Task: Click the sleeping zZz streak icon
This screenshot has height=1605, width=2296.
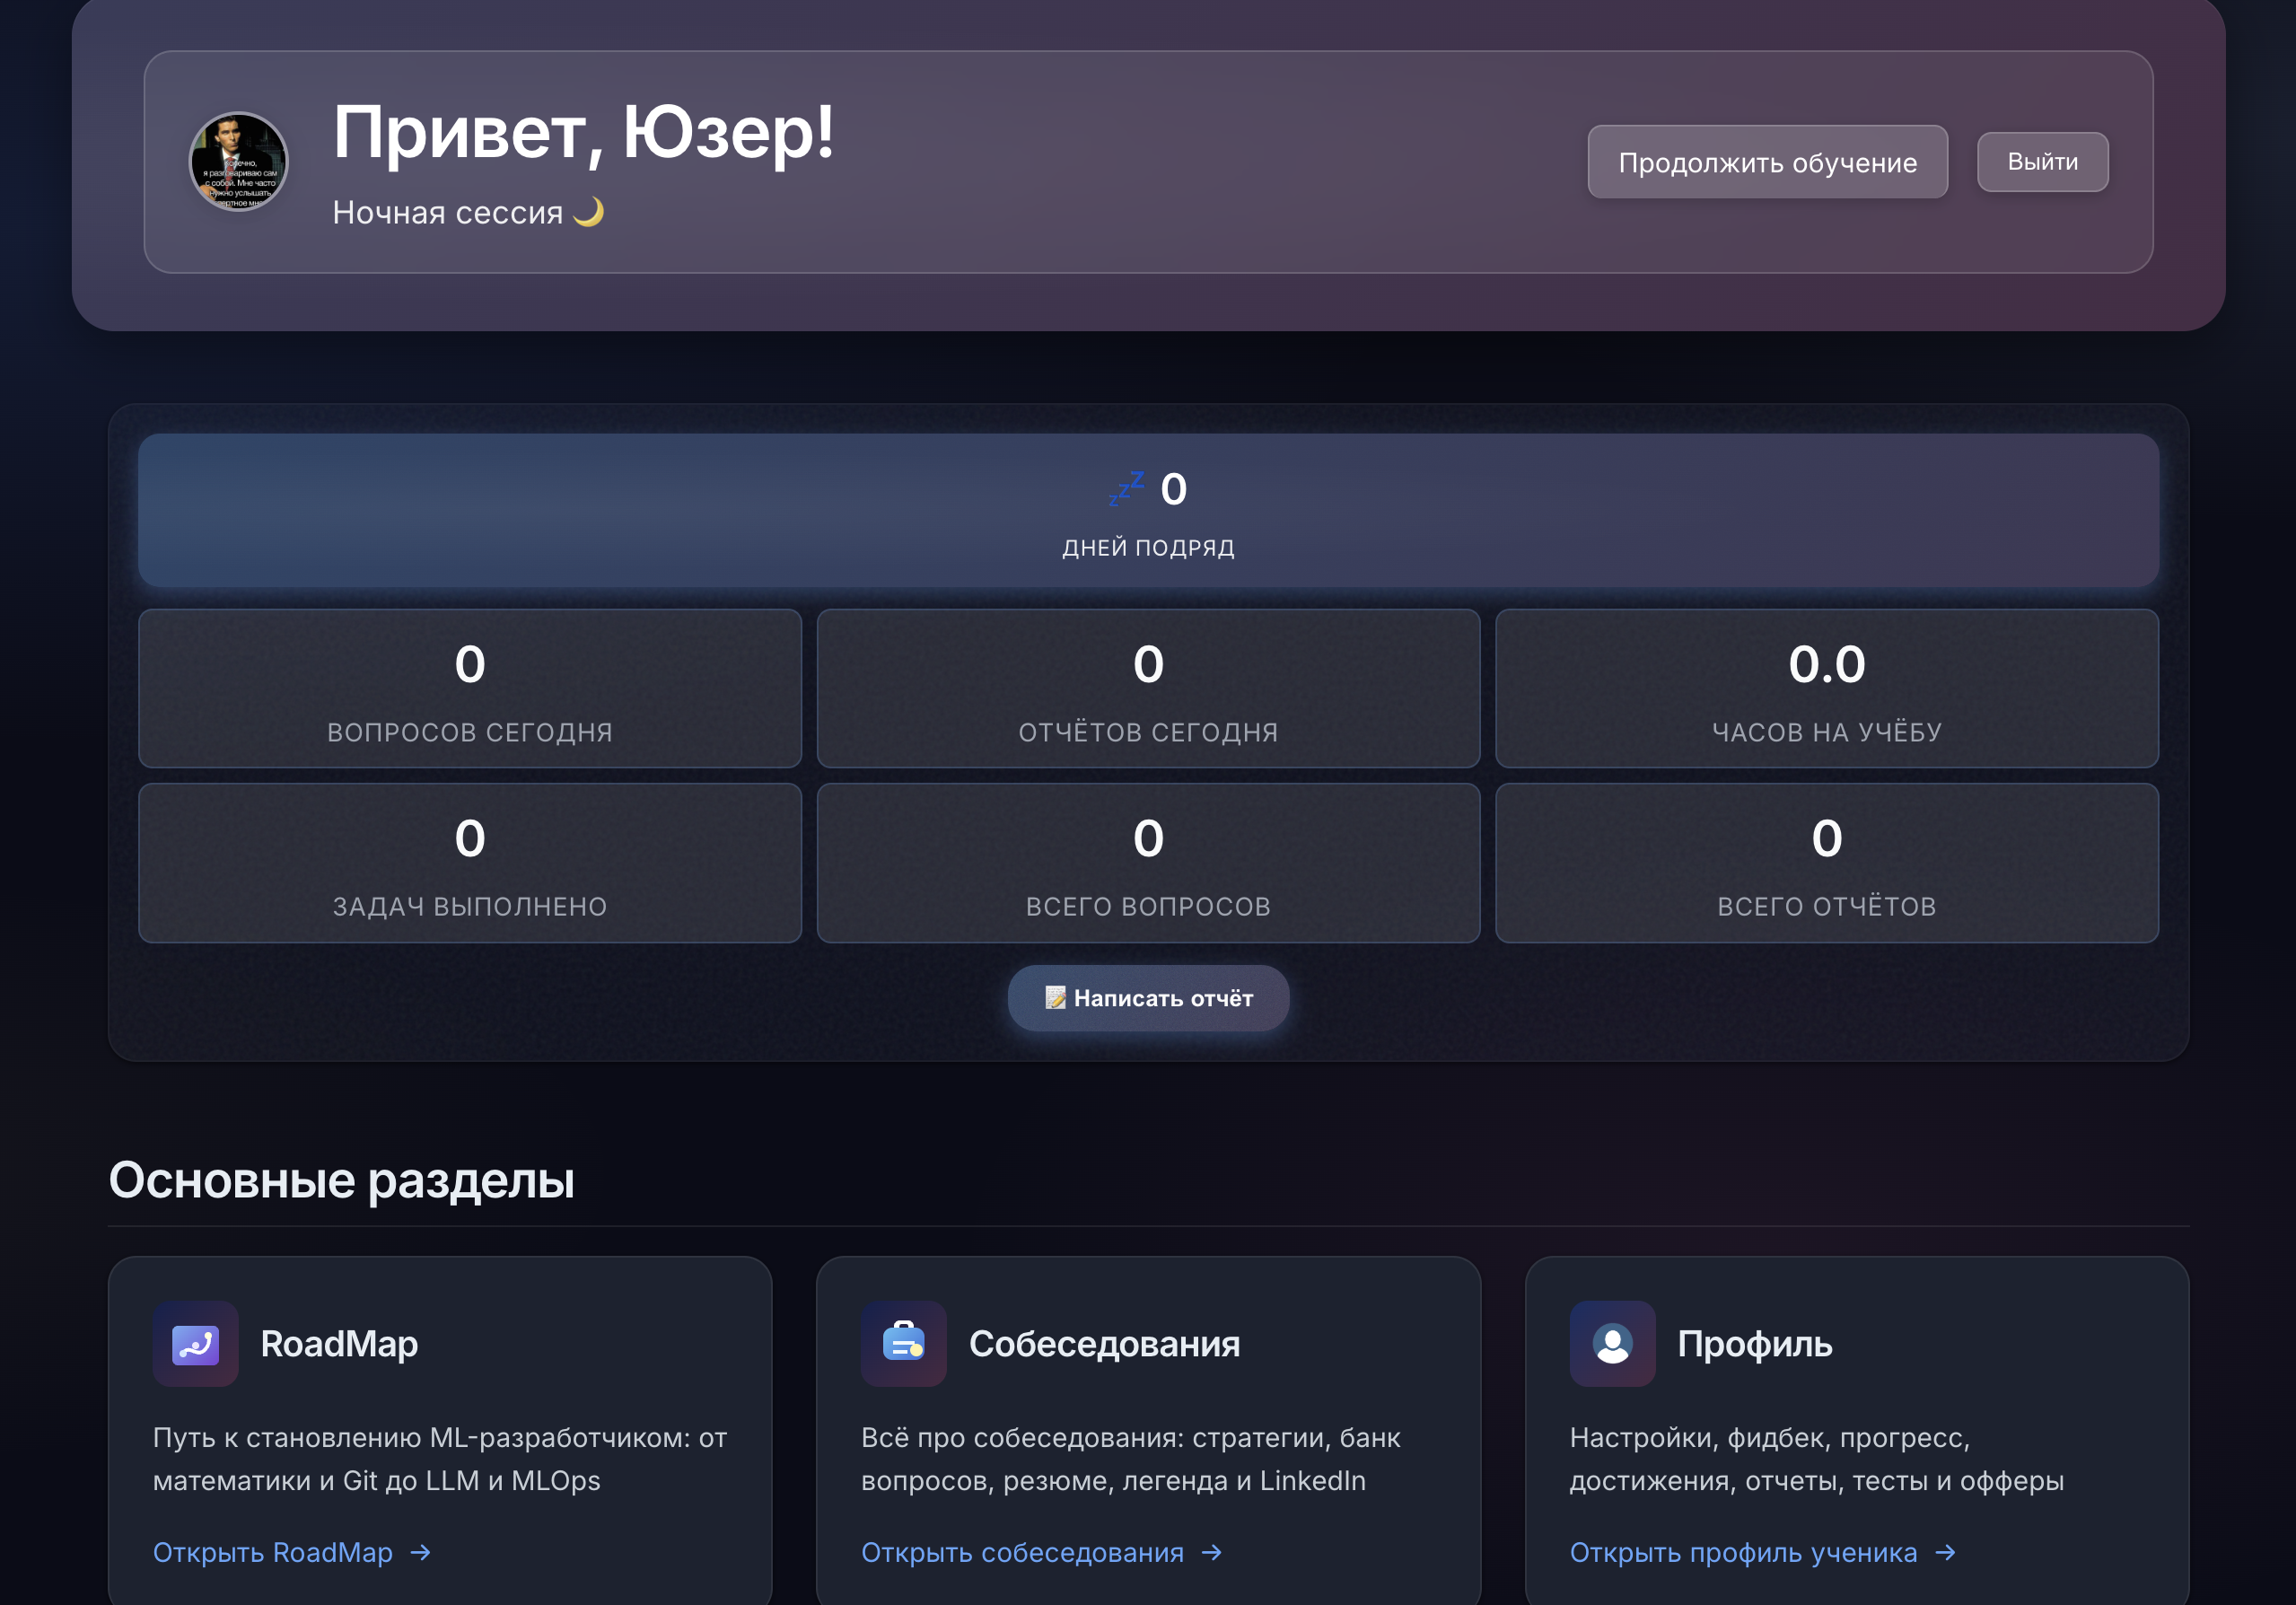Action: 1126,489
